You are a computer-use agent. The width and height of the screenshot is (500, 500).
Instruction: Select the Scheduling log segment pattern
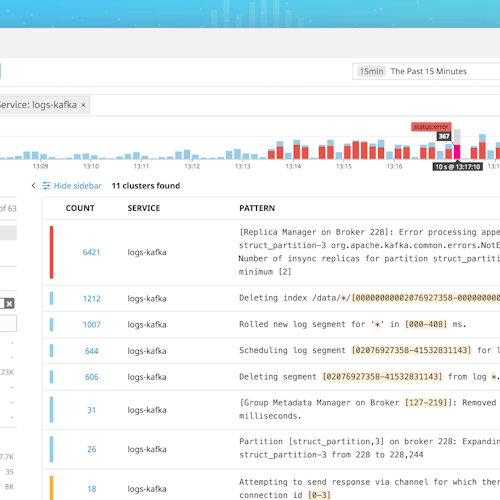(369, 350)
